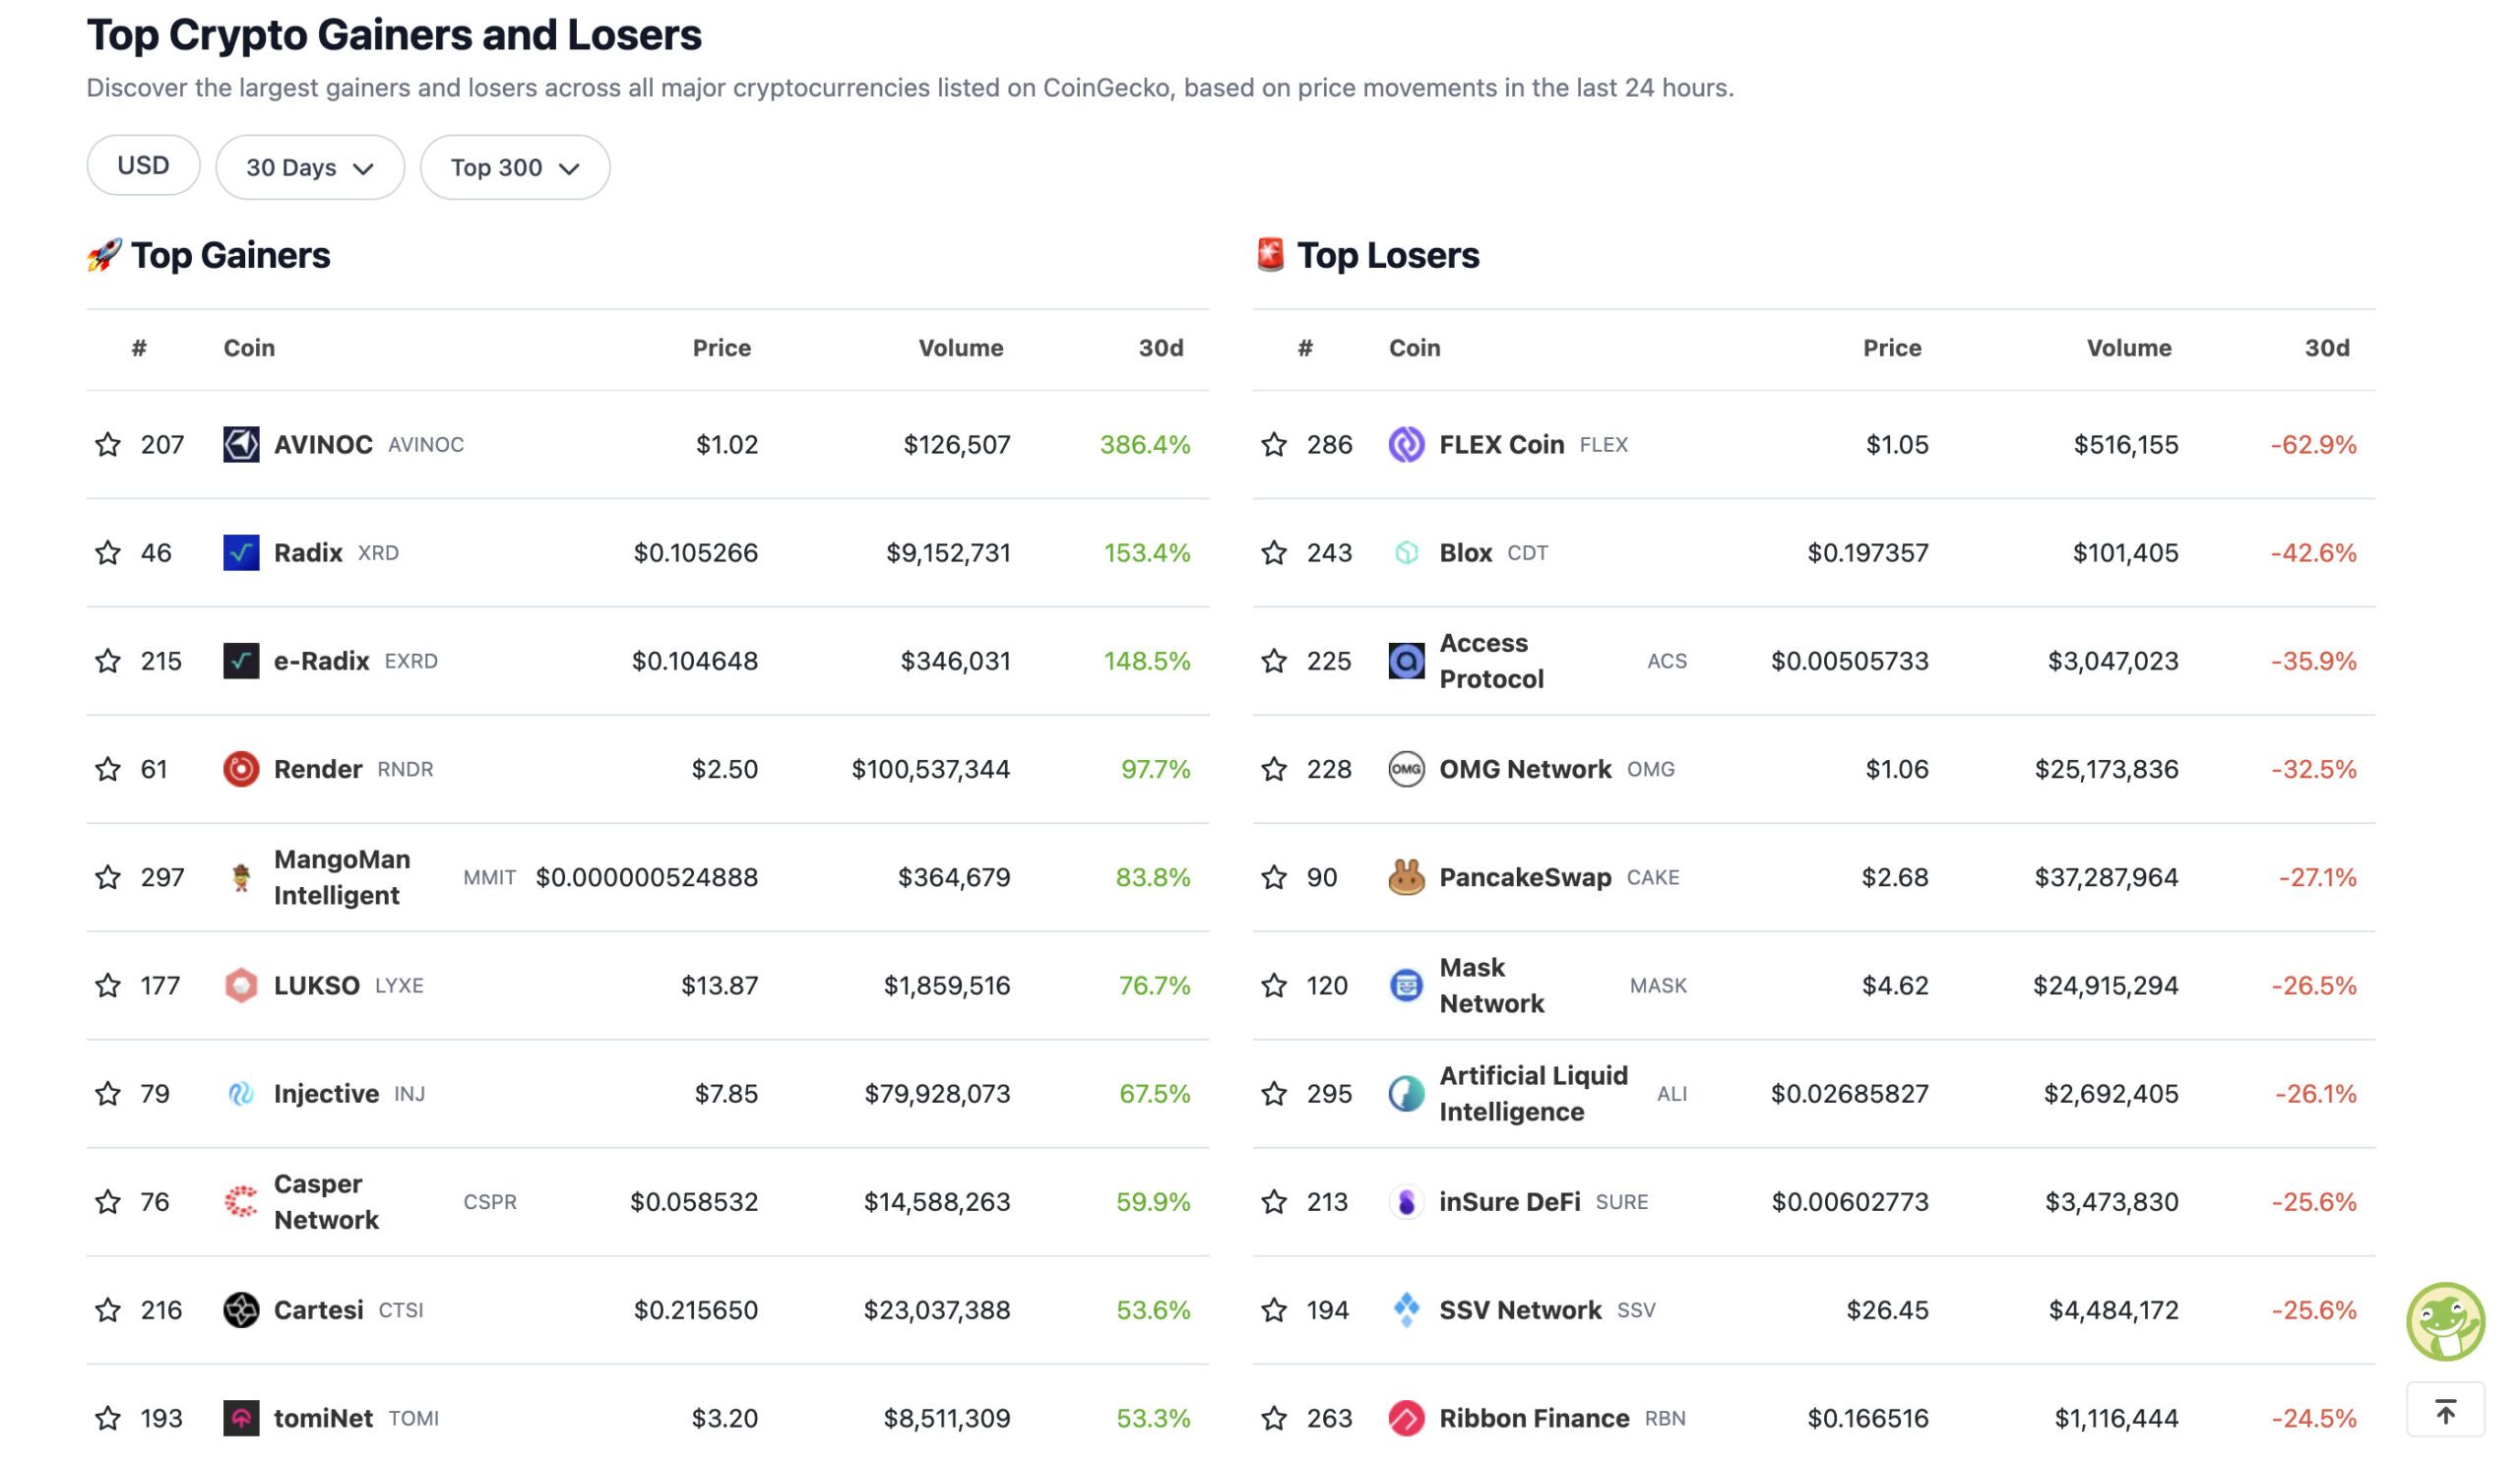This screenshot has height=1466, width=2520.
Task: Open the SSV Network coin link
Action: pyautogui.click(x=1519, y=1309)
